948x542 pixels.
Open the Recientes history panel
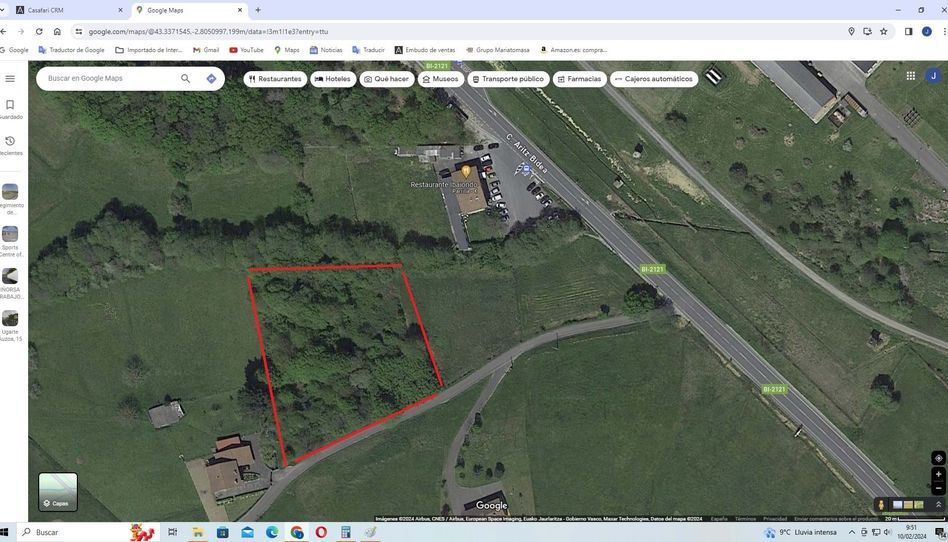(x=10, y=145)
